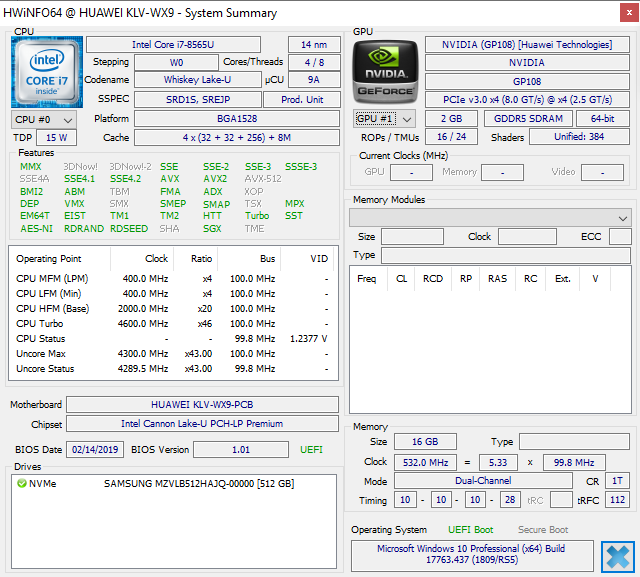The image size is (640, 577).
Task: Click the CR value 1T
Action: [617, 481]
